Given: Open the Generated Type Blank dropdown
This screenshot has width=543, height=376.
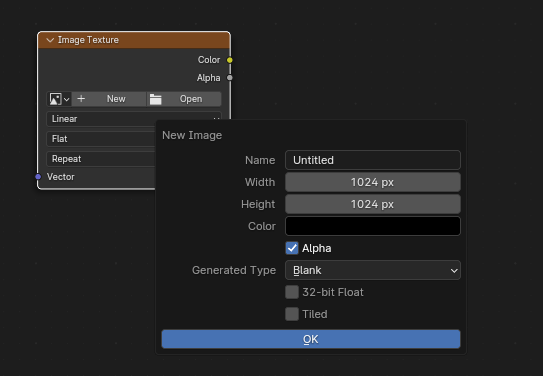Looking at the screenshot, I should pos(373,270).
